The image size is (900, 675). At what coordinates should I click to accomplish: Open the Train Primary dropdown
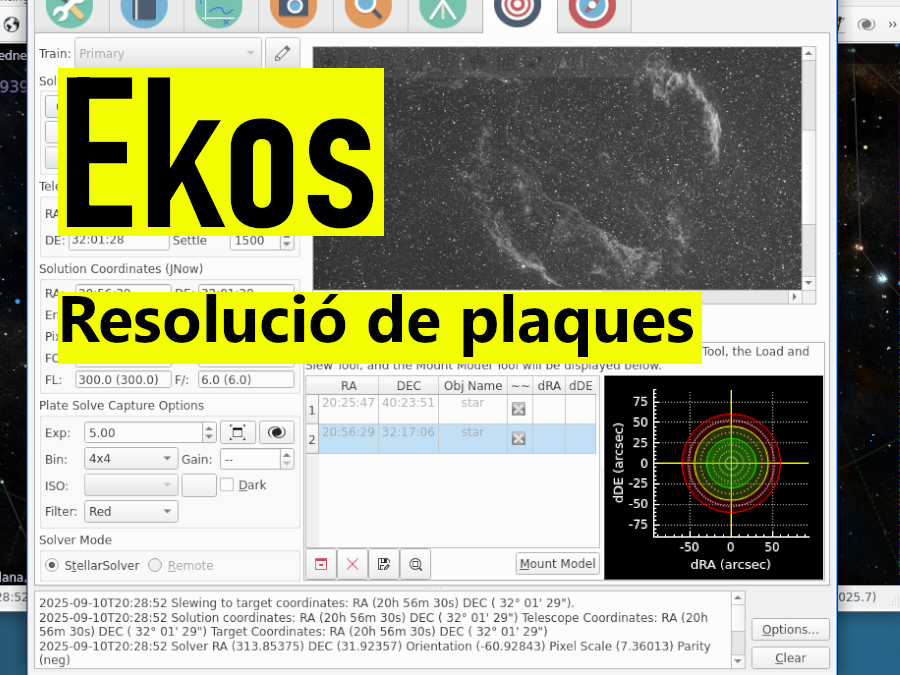pos(168,53)
